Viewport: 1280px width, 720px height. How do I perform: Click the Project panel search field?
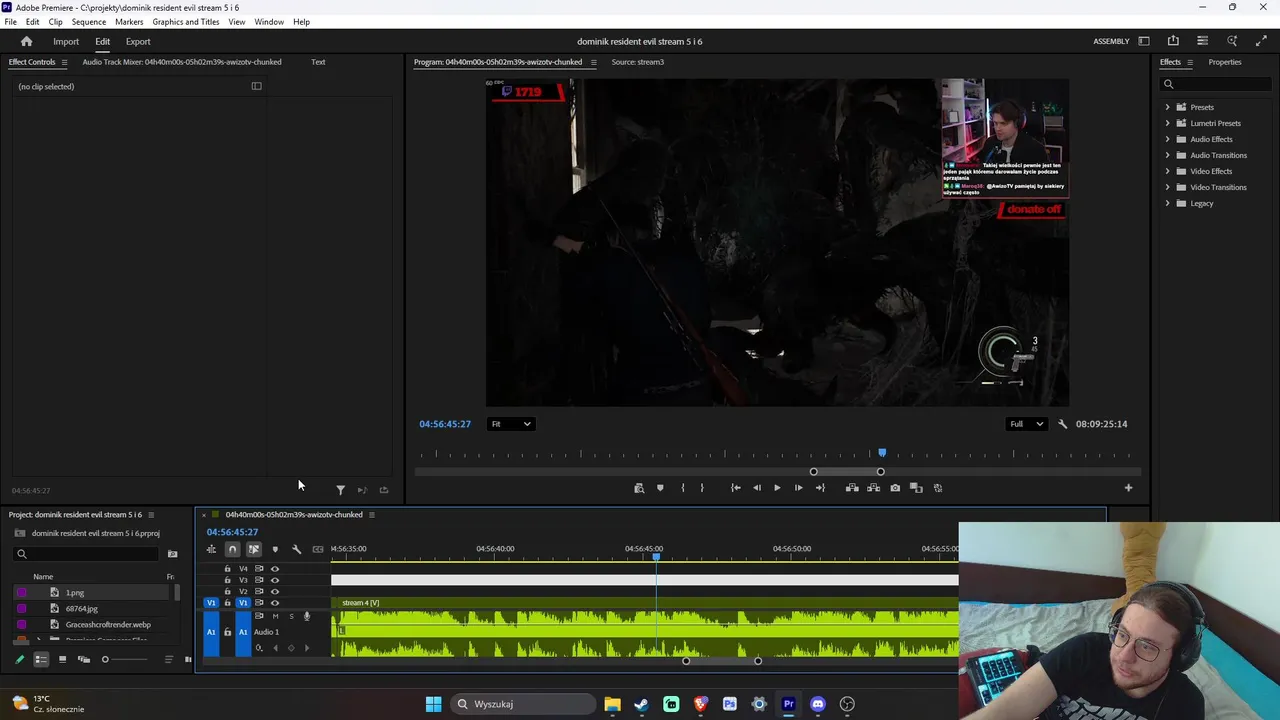point(86,554)
